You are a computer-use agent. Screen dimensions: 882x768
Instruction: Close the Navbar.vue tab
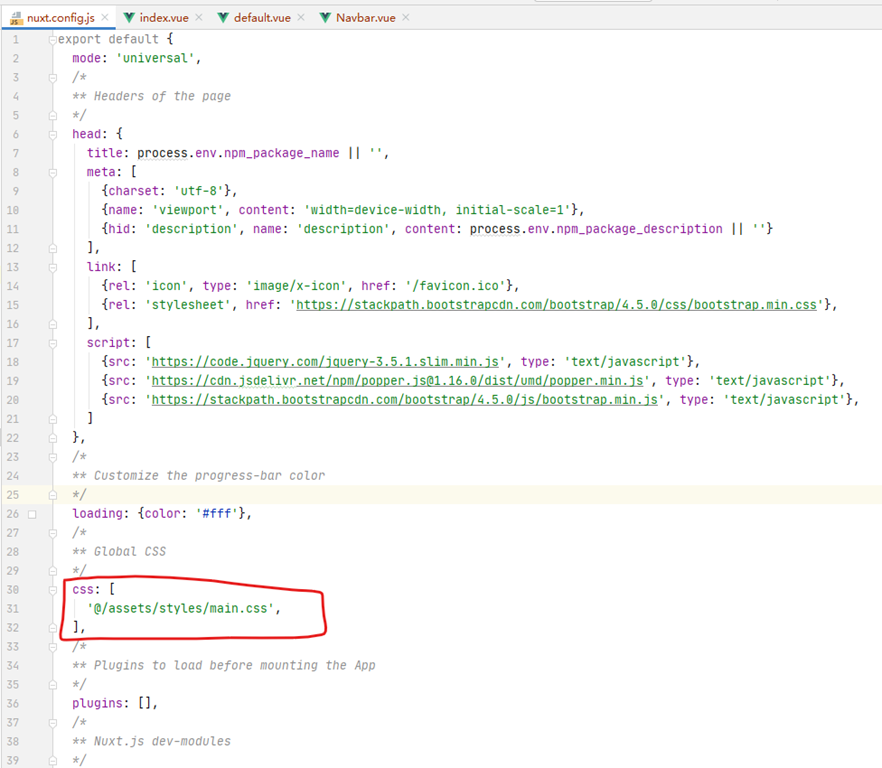tap(406, 17)
